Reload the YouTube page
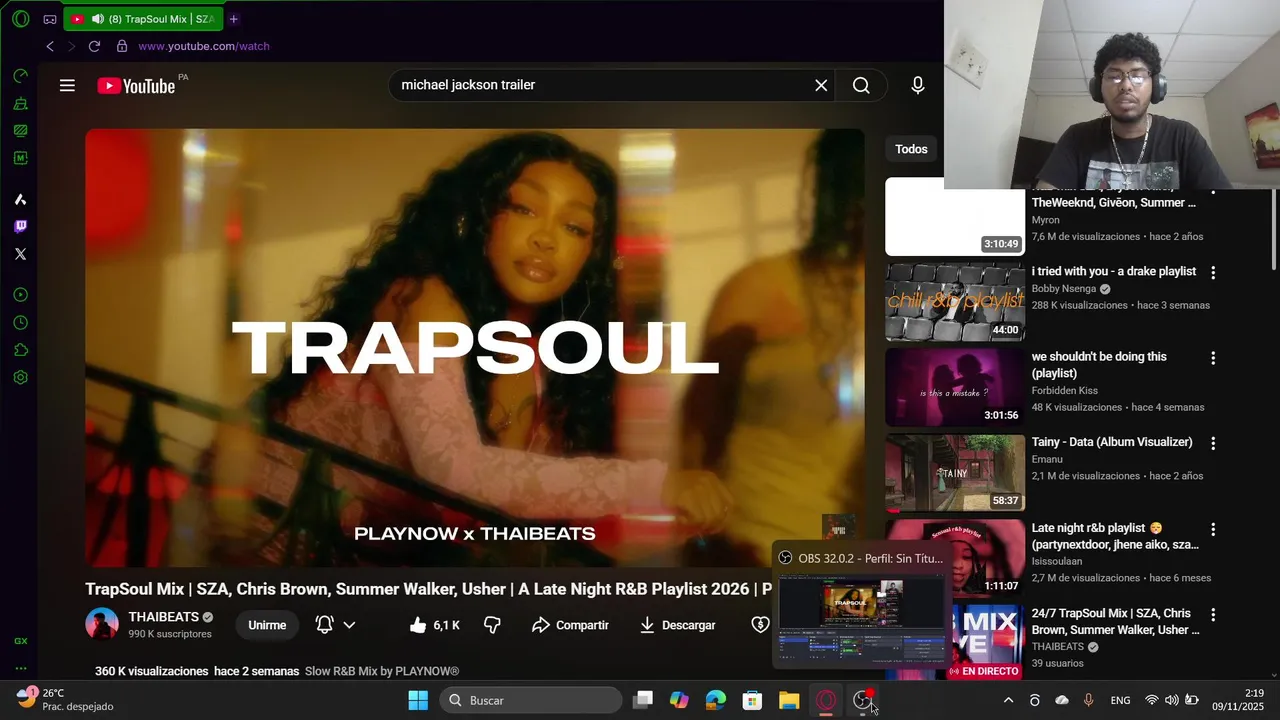The height and width of the screenshot is (720, 1280). tap(94, 46)
